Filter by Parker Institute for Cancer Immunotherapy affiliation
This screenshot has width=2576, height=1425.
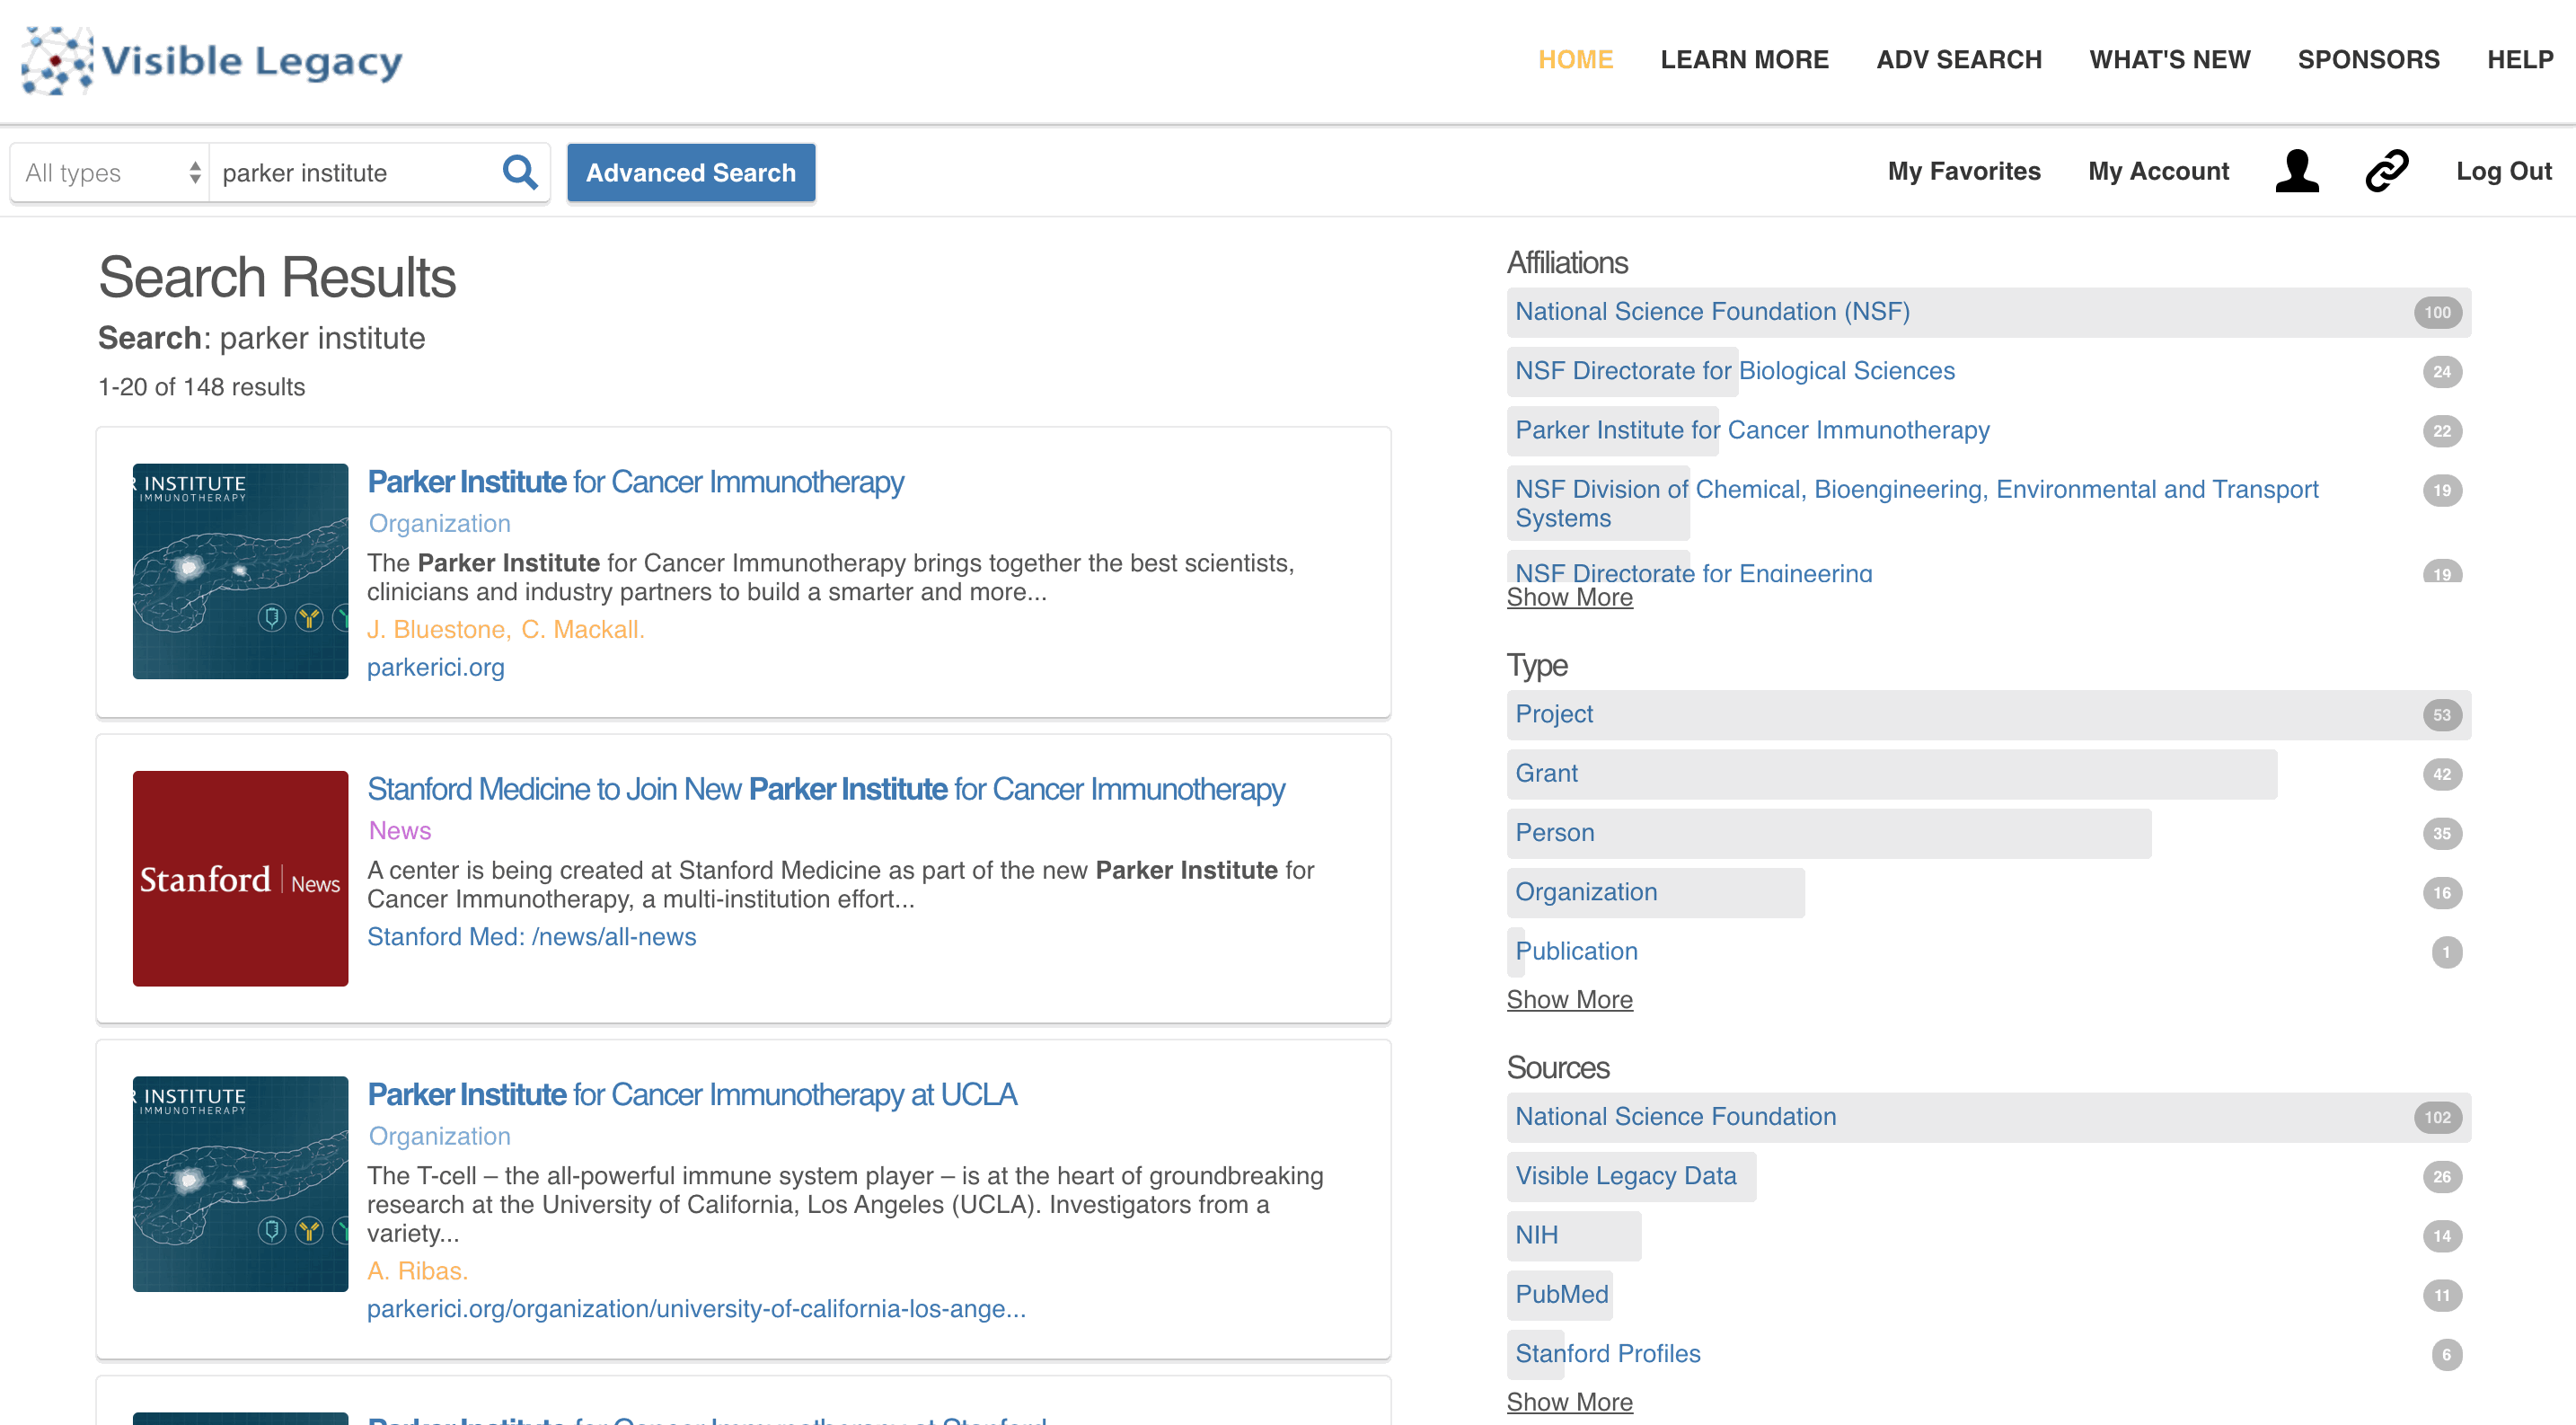pyautogui.click(x=1752, y=430)
